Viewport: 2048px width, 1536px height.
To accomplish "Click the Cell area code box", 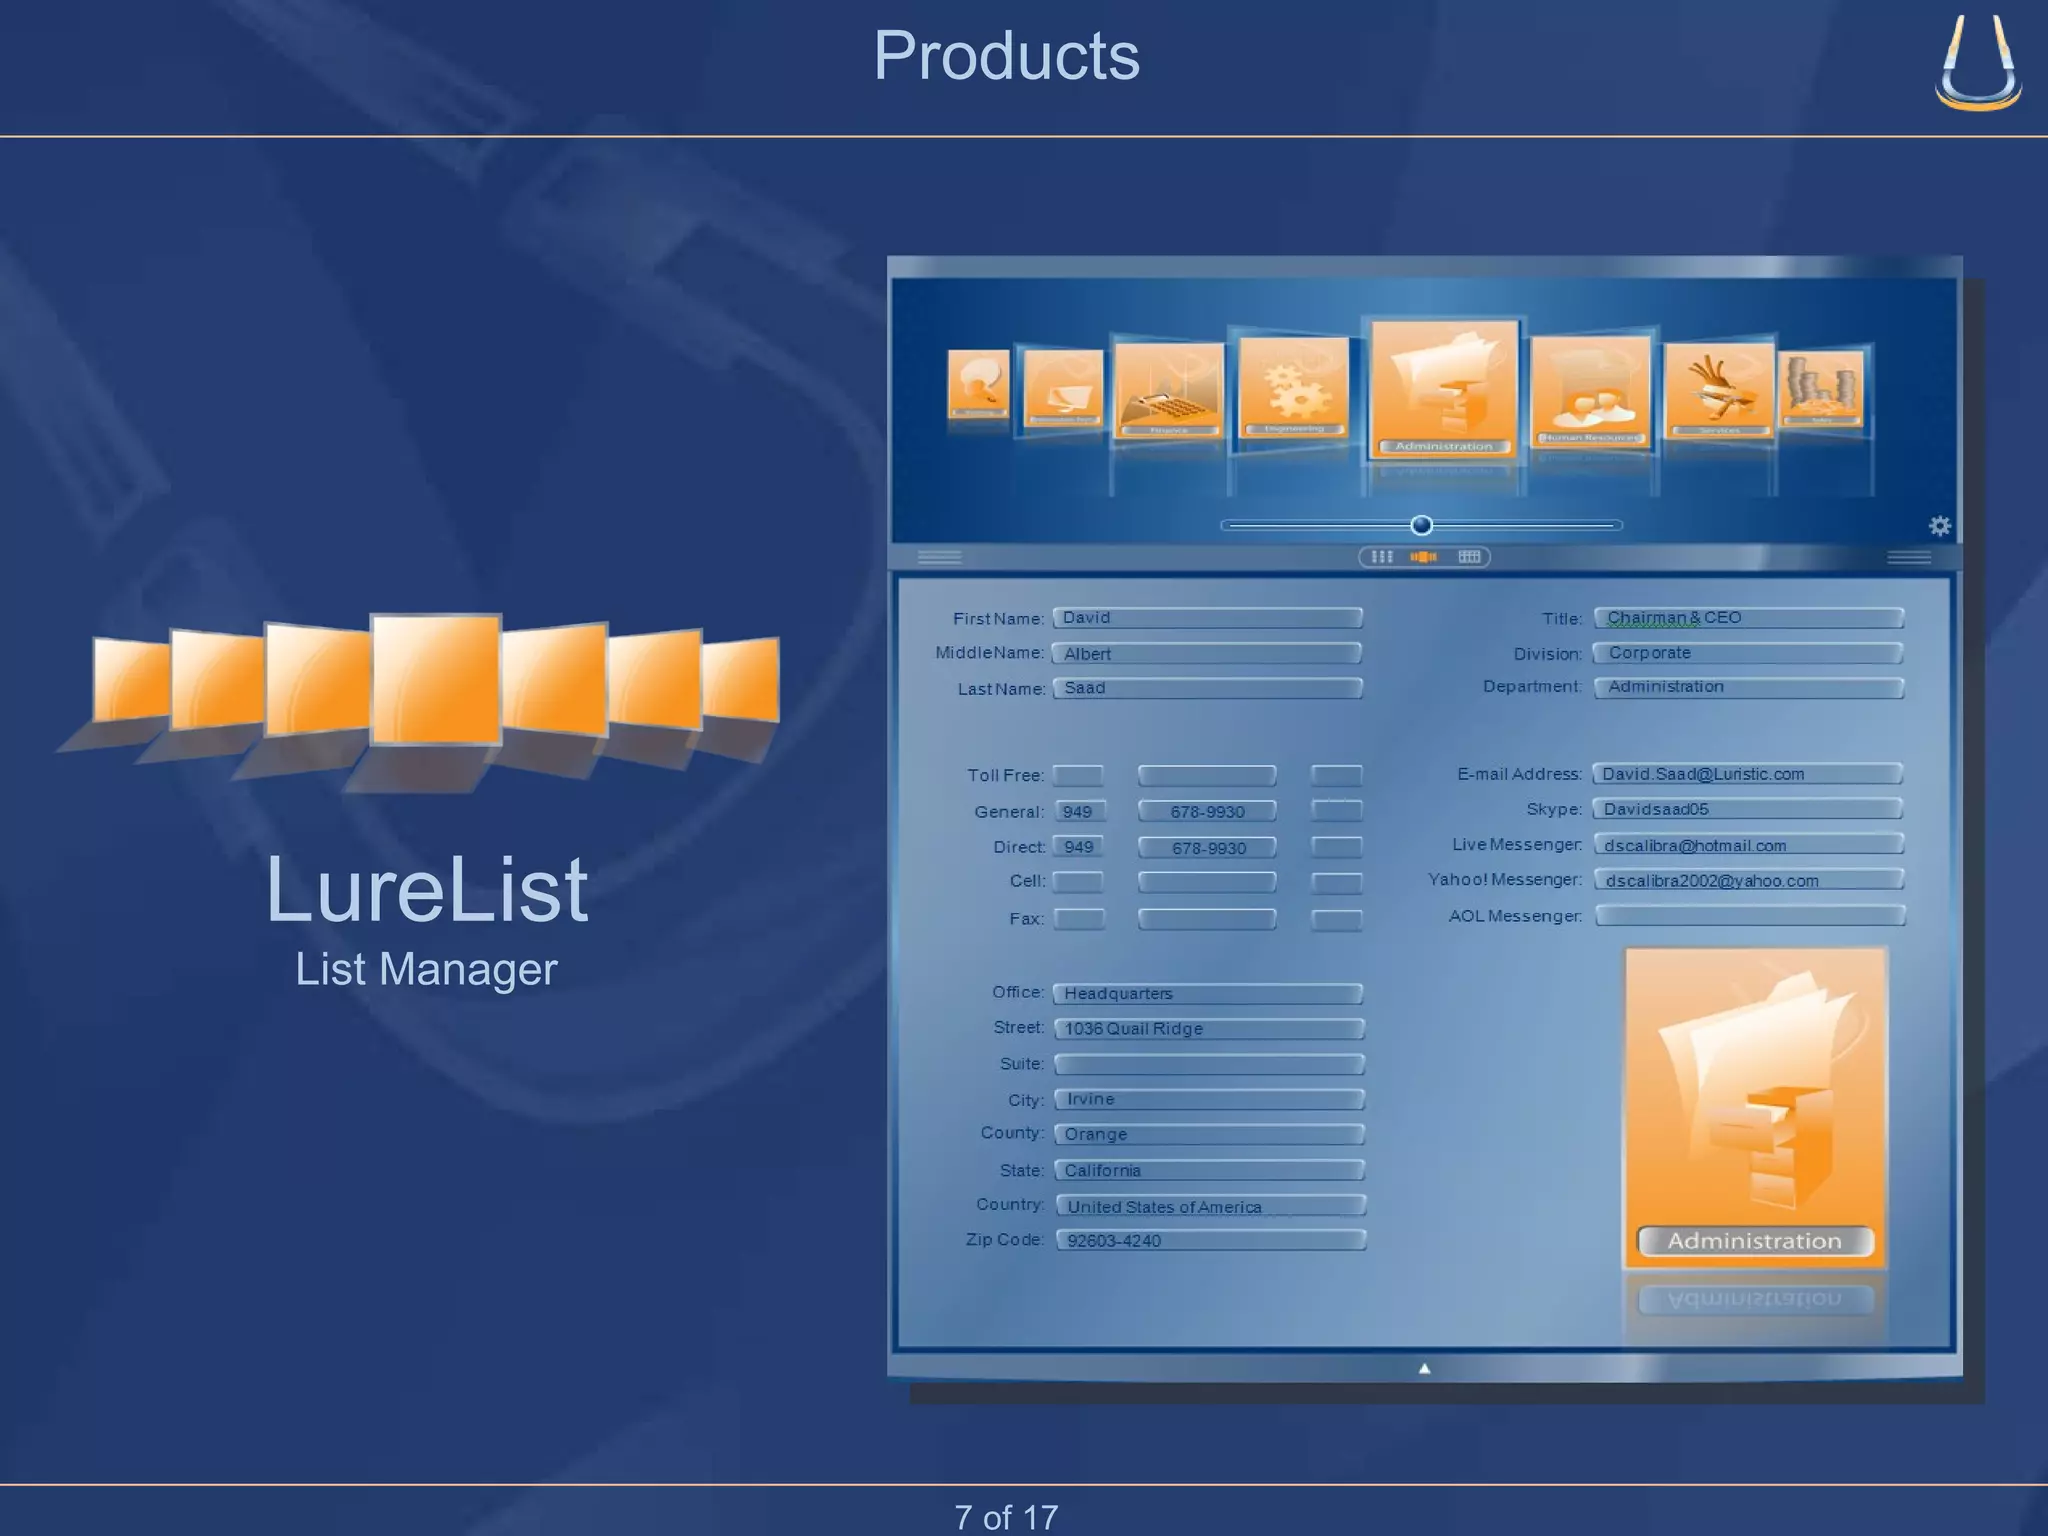I will (1078, 882).
